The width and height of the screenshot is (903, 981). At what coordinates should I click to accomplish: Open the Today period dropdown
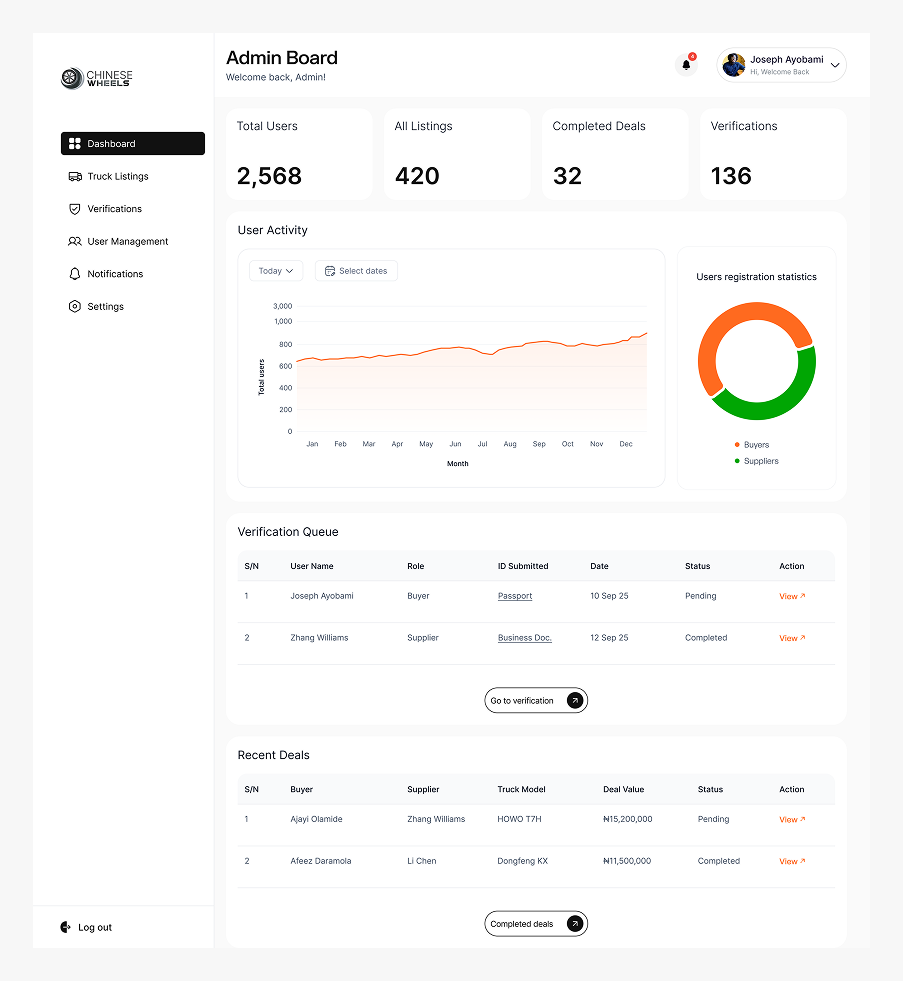pyautogui.click(x=276, y=271)
